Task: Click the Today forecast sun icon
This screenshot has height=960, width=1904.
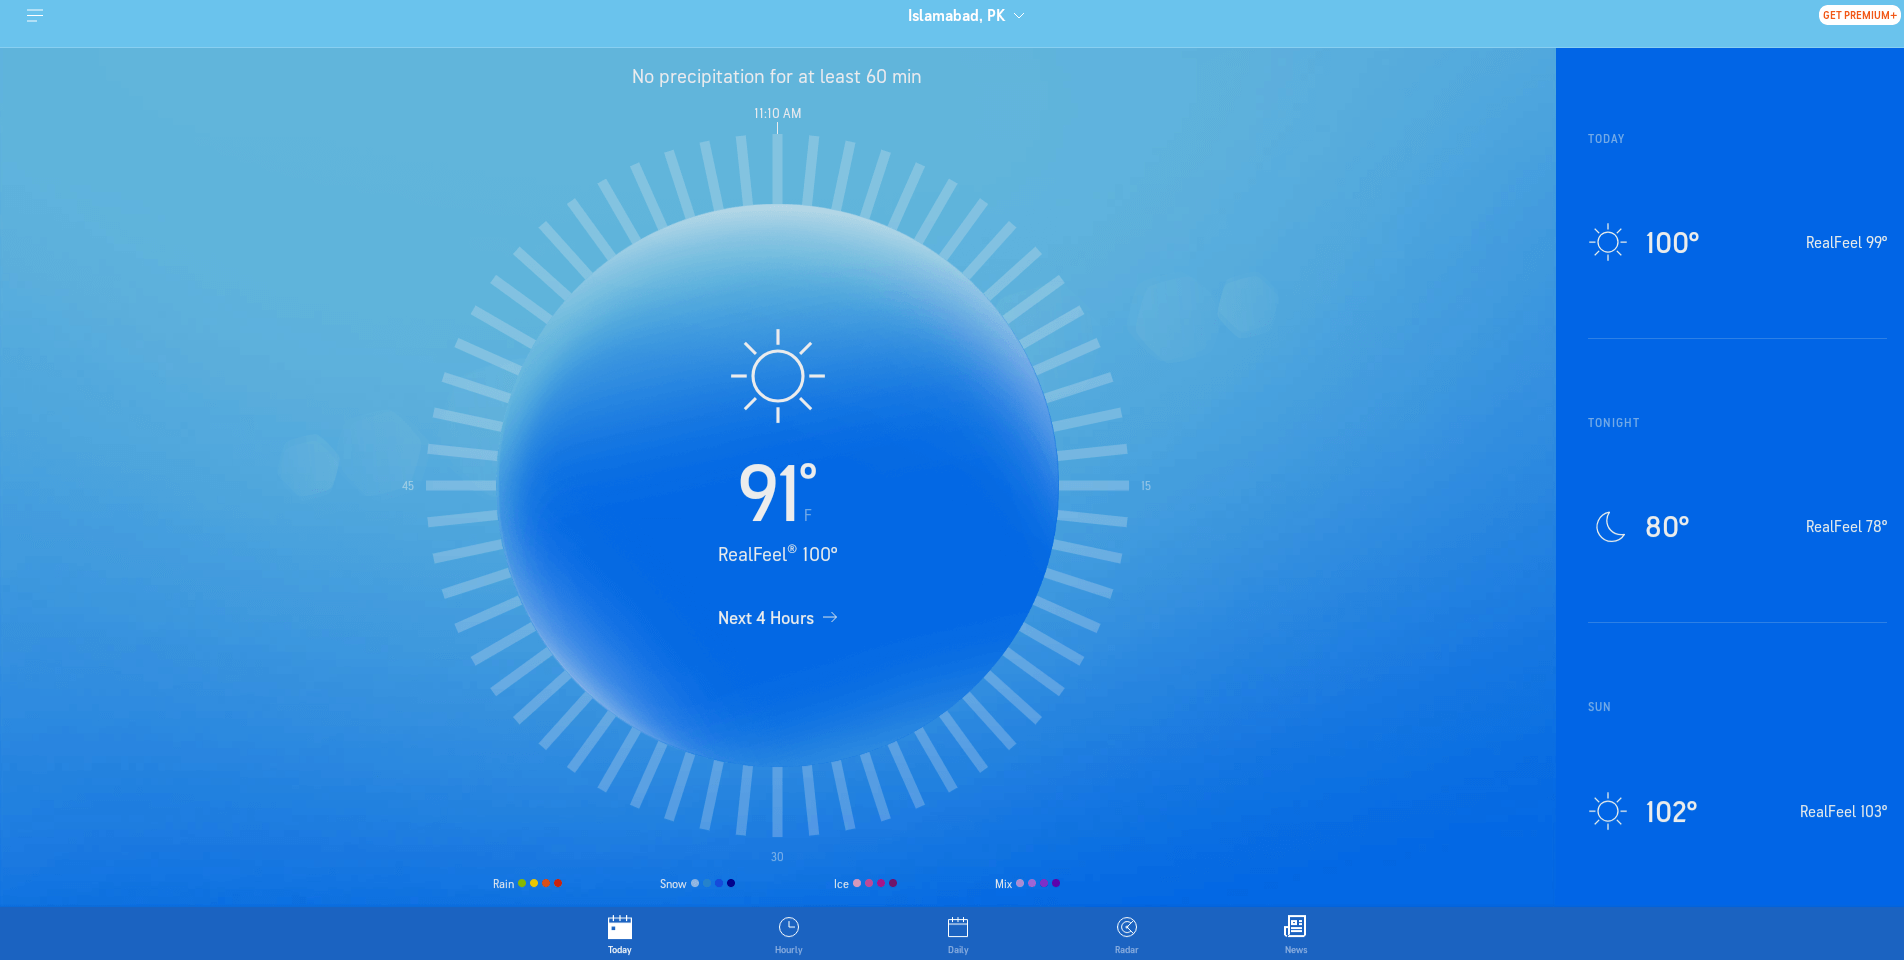Action: coord(1608,242)
